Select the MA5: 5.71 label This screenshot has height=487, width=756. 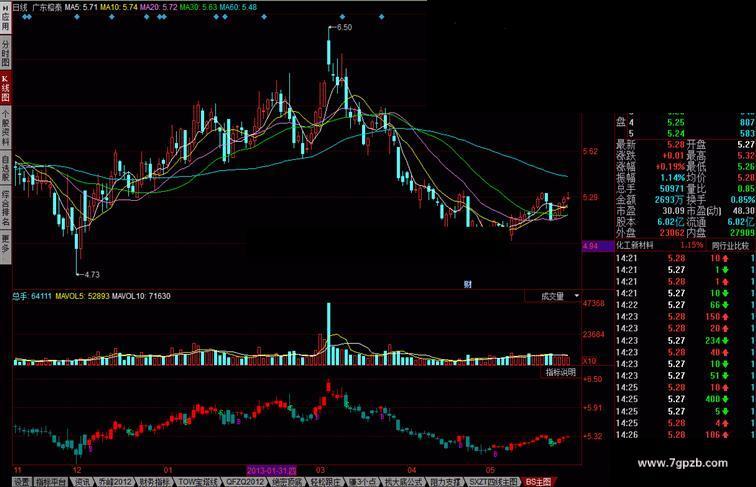click(x=81, y=7)
